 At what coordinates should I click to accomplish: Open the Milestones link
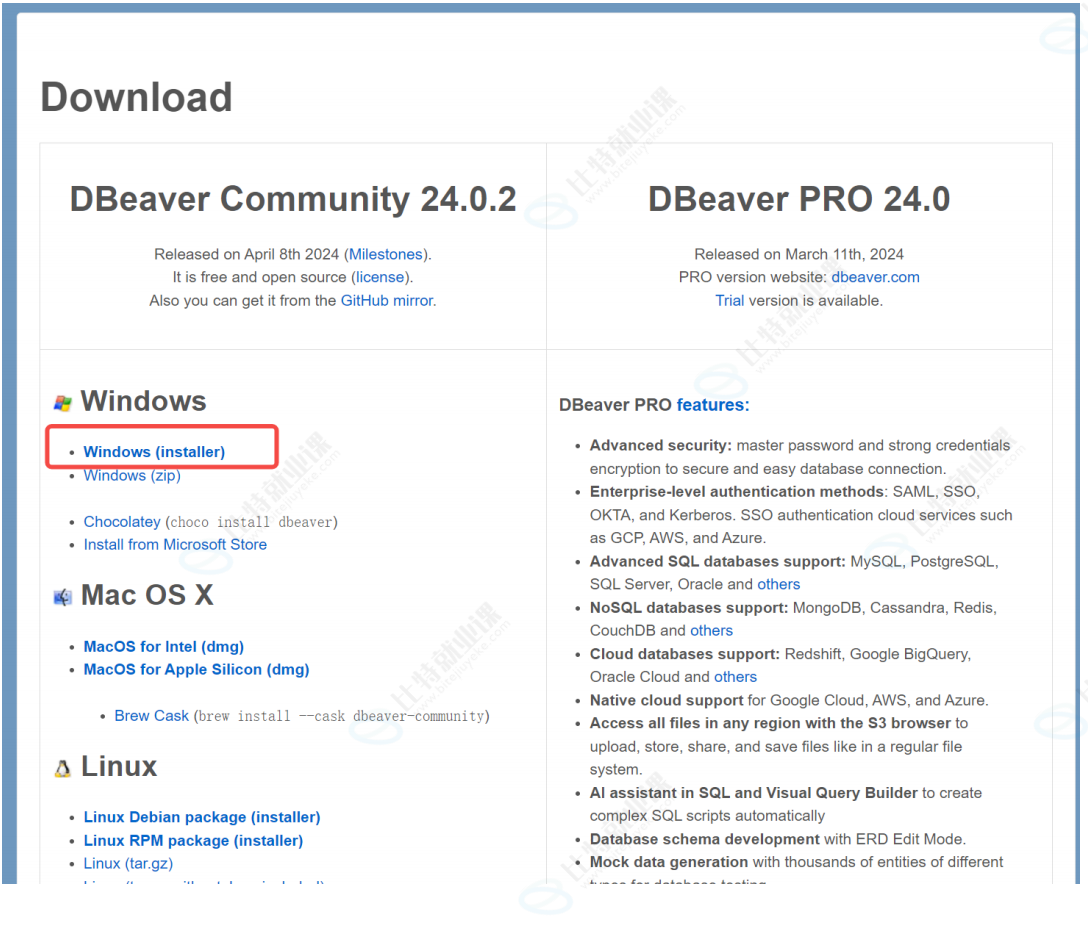[x=386, y=254]
